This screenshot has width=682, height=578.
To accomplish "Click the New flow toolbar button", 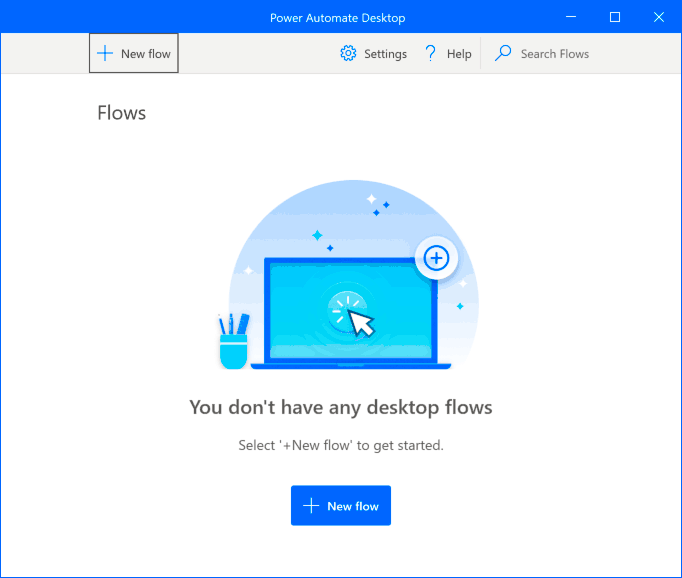I will click(134, 53).
